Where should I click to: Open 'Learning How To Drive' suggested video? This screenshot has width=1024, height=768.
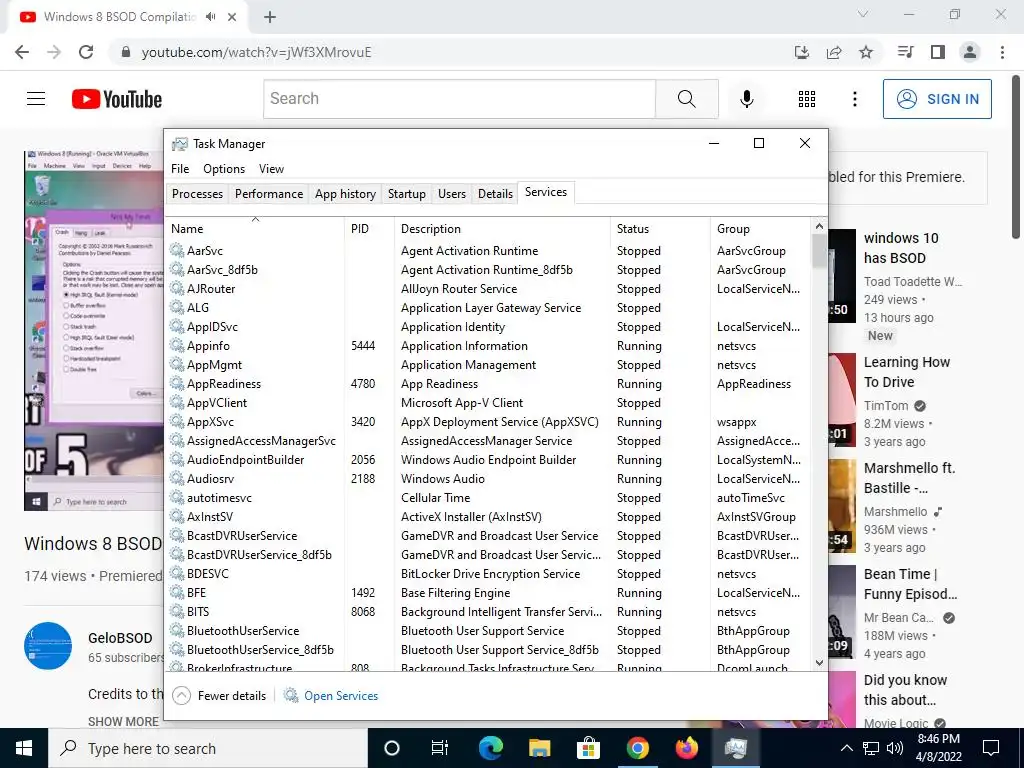906,372
